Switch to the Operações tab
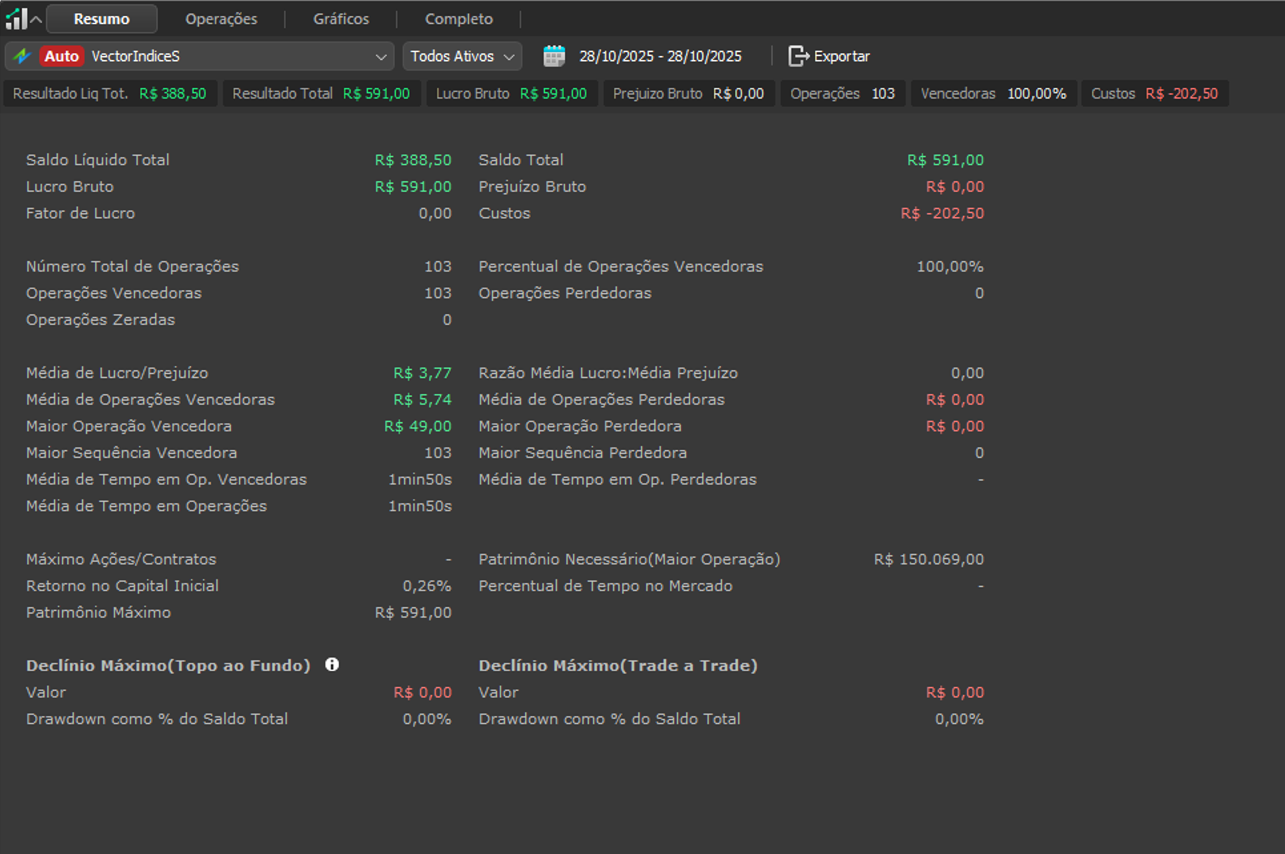 click(x=221, y=19)
